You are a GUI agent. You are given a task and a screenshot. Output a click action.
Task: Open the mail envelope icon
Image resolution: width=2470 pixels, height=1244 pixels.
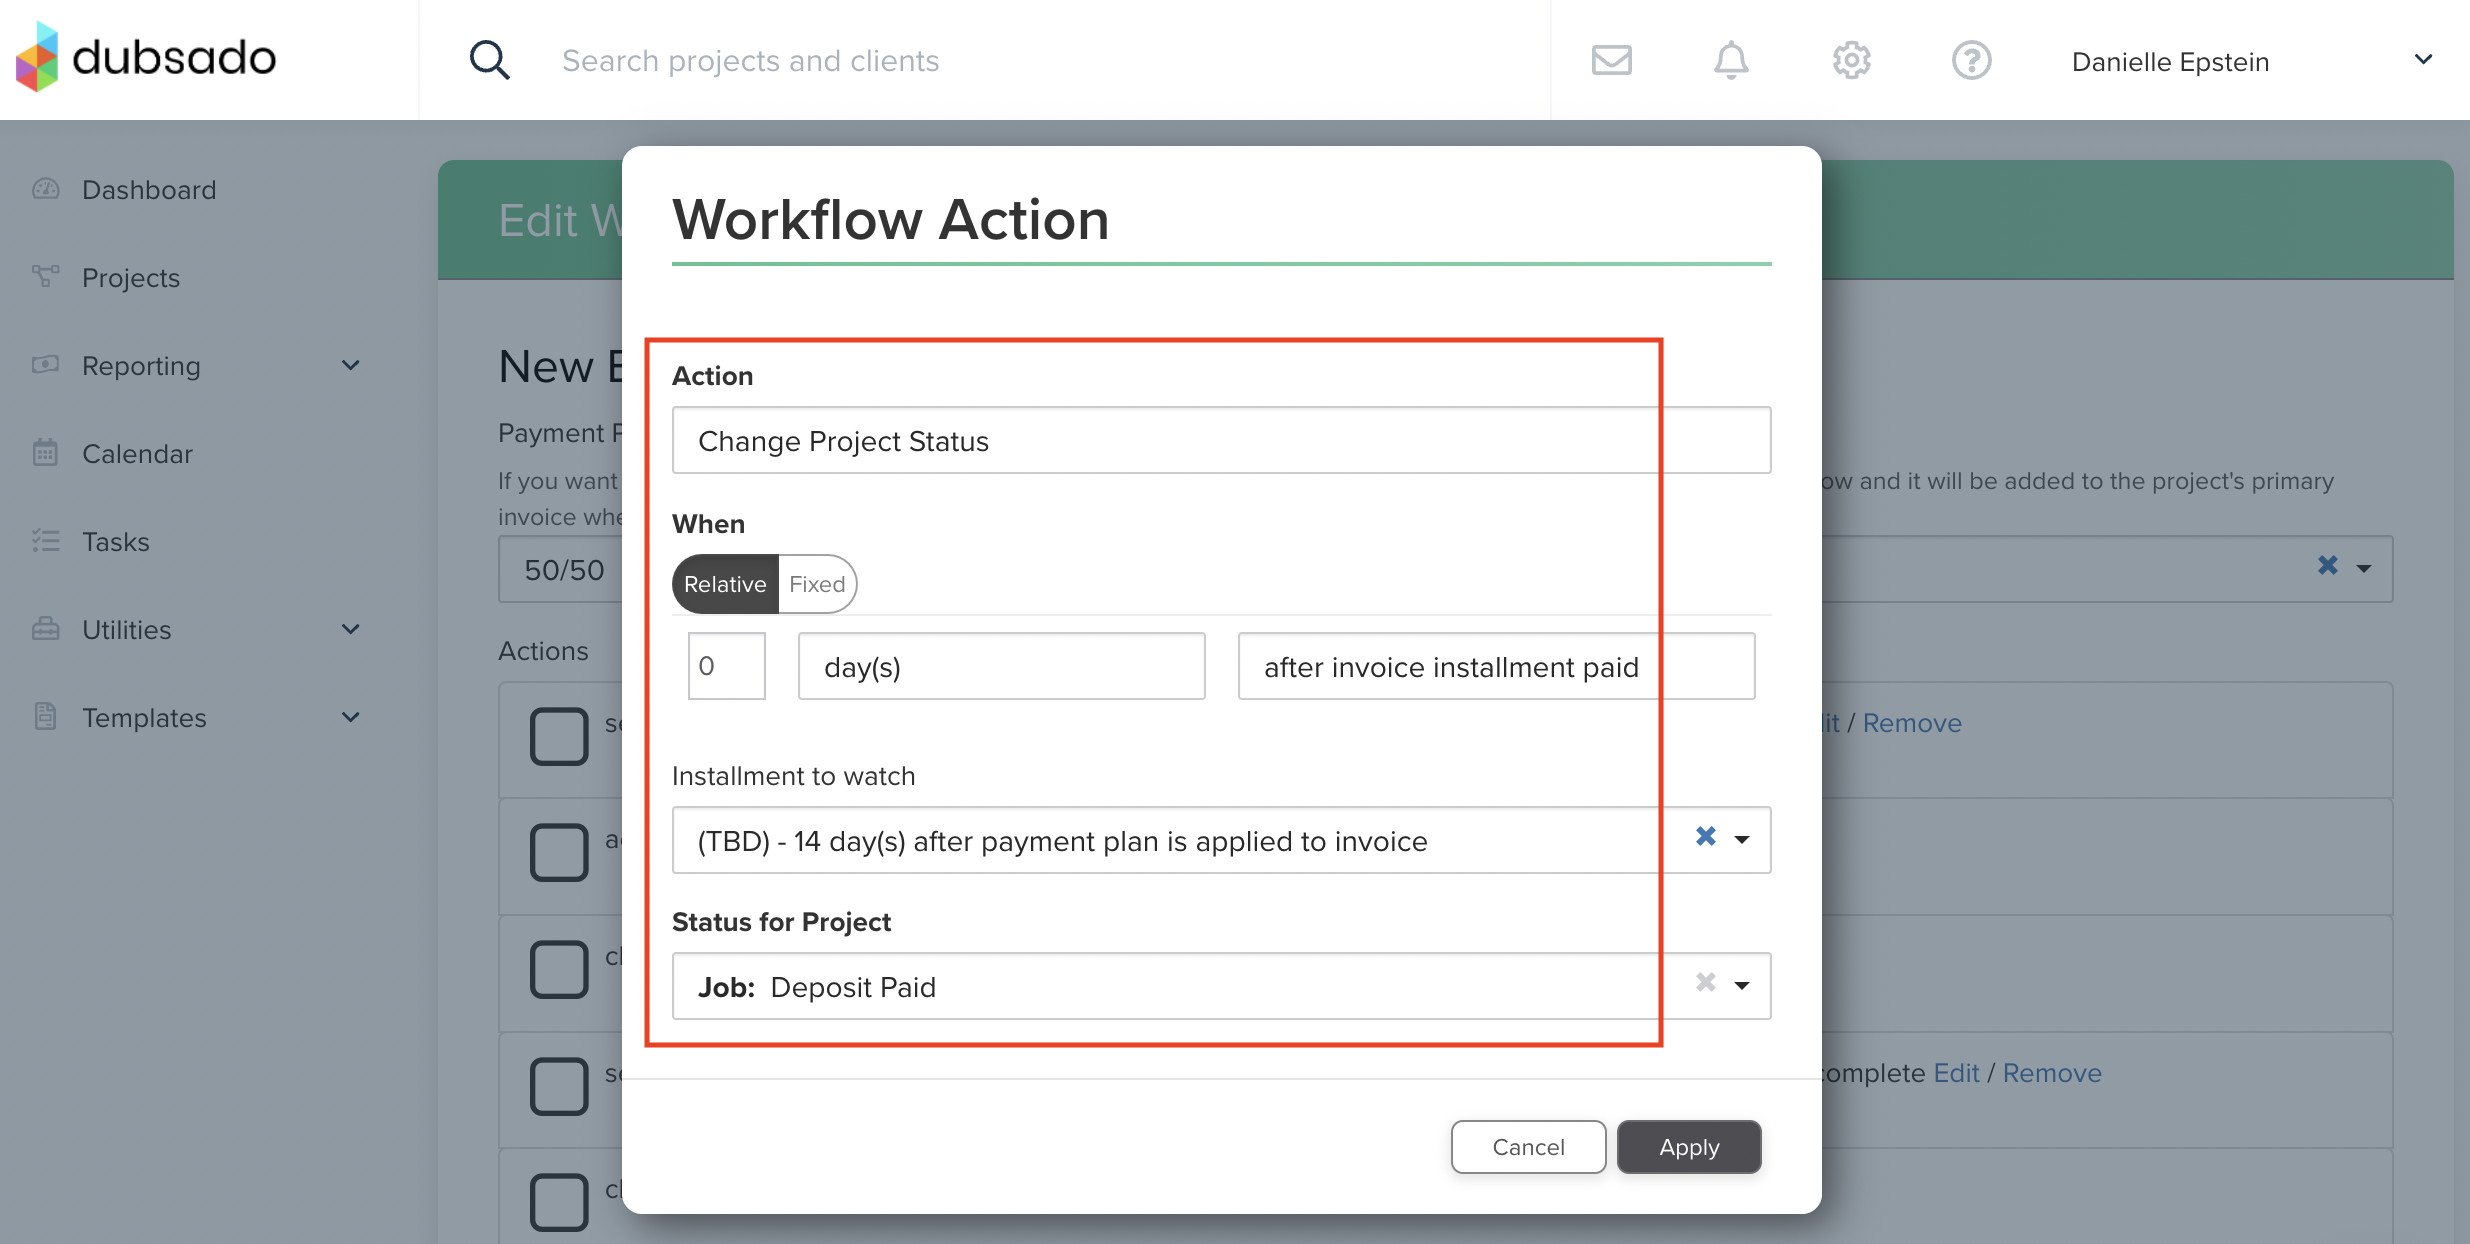click(x=1611, y=60)
